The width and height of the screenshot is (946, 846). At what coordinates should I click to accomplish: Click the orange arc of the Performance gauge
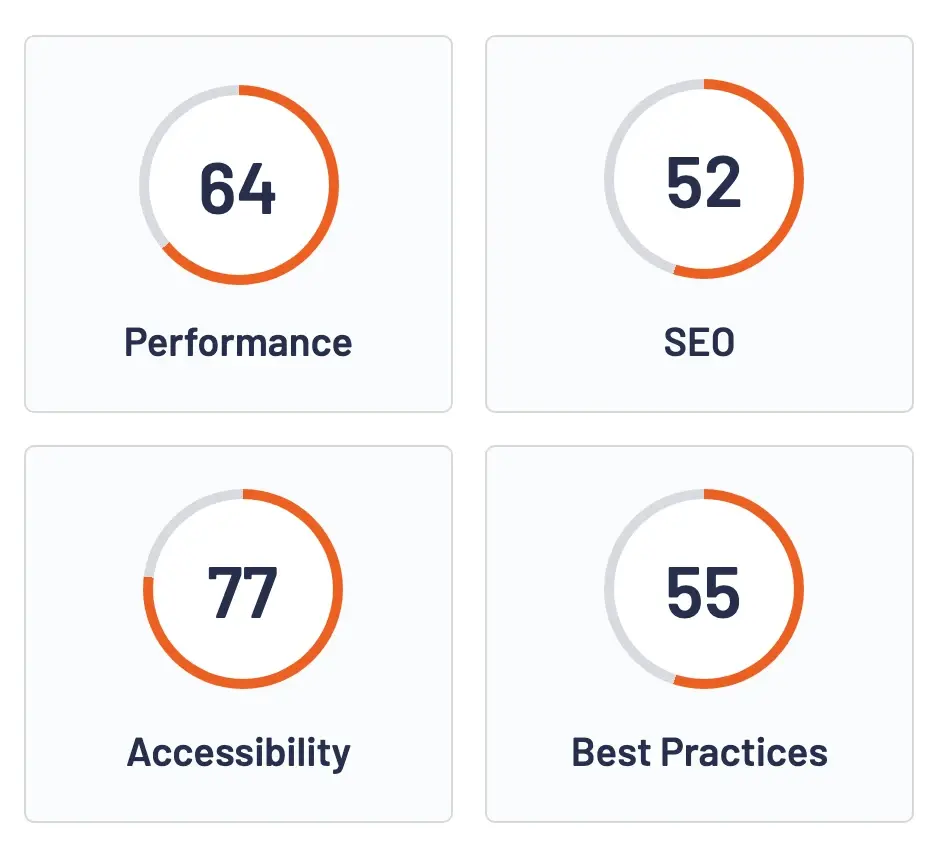[334, 186]
